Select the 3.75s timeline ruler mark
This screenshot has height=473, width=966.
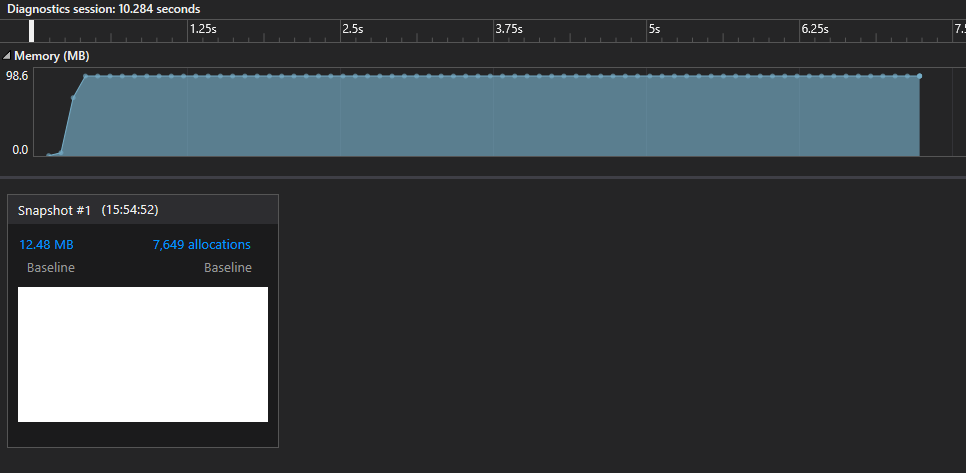click(509, 29)
